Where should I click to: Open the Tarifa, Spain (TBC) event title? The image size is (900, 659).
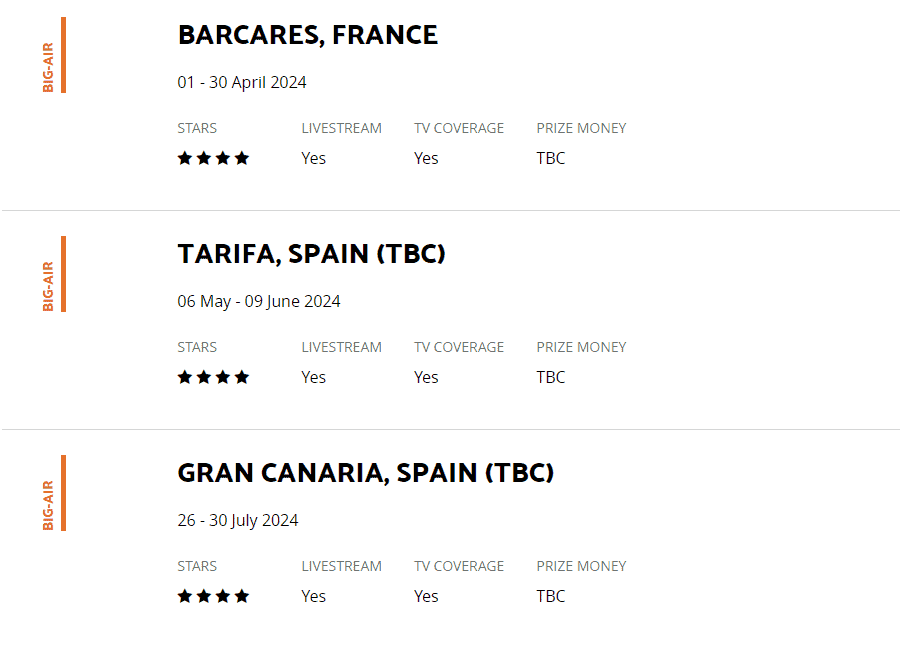312,254
